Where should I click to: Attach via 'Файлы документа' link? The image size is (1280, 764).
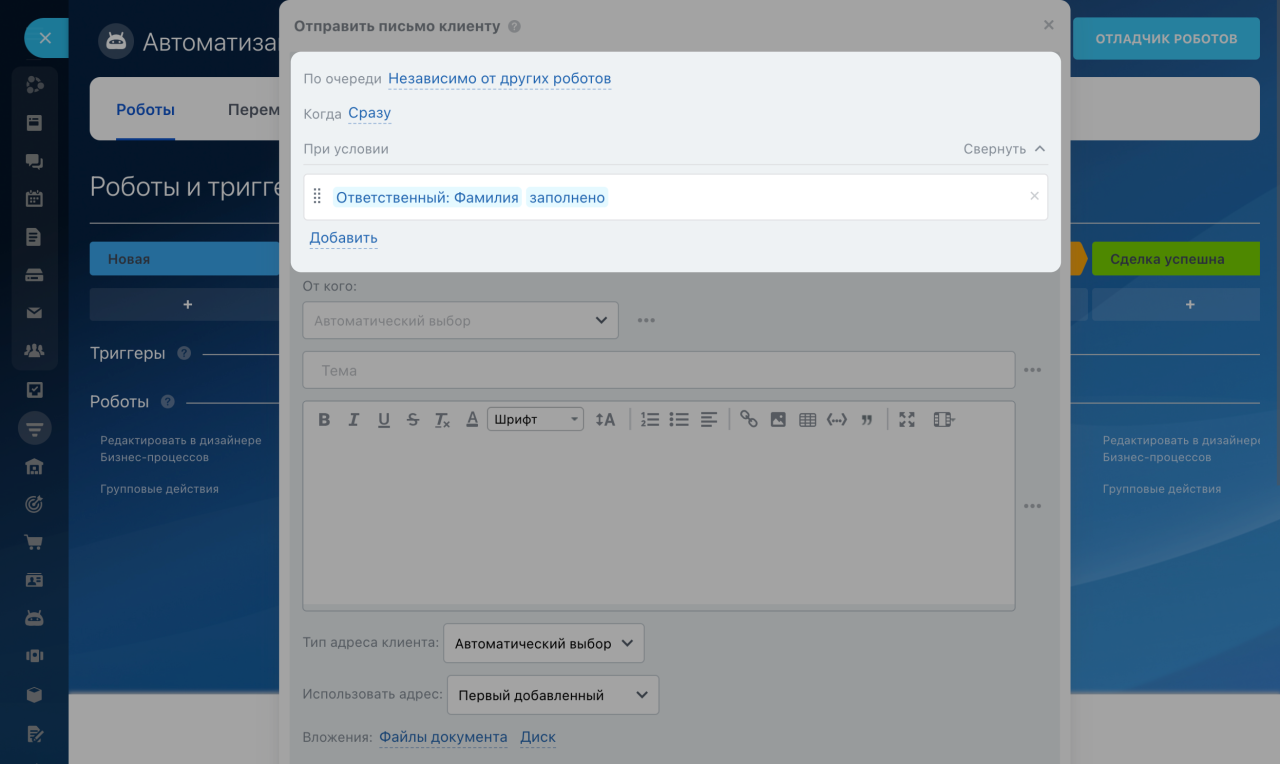tap(443, 737)
